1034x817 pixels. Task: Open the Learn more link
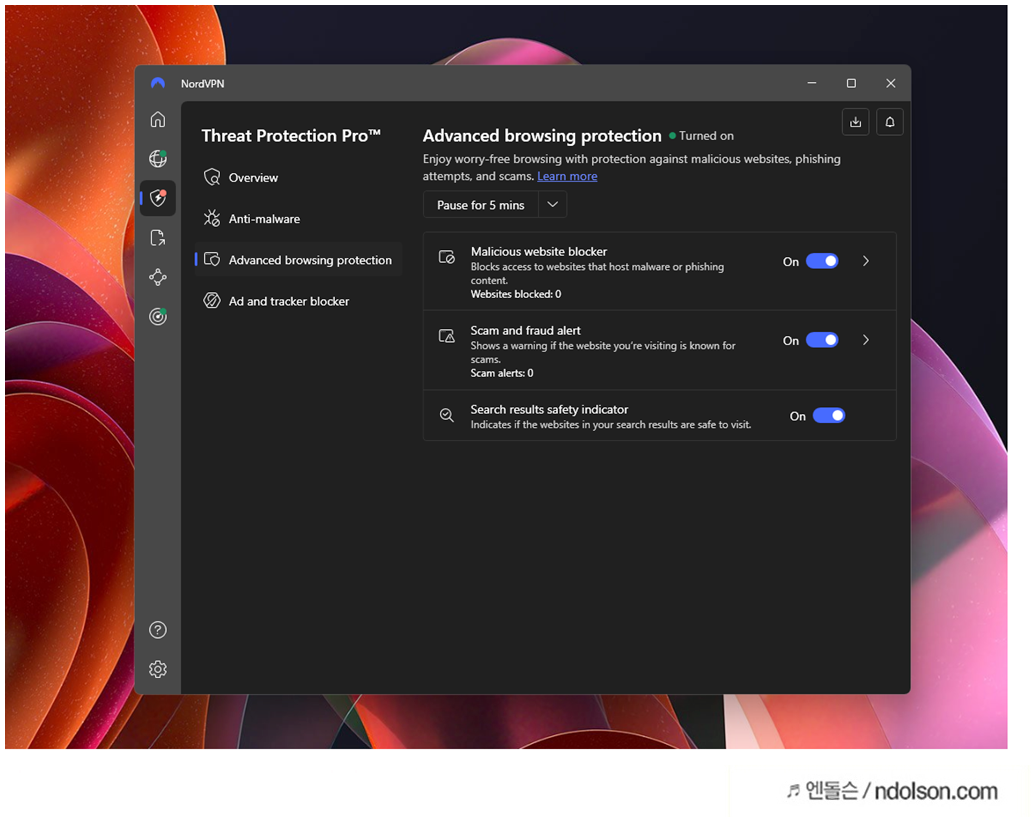(567, 176)
